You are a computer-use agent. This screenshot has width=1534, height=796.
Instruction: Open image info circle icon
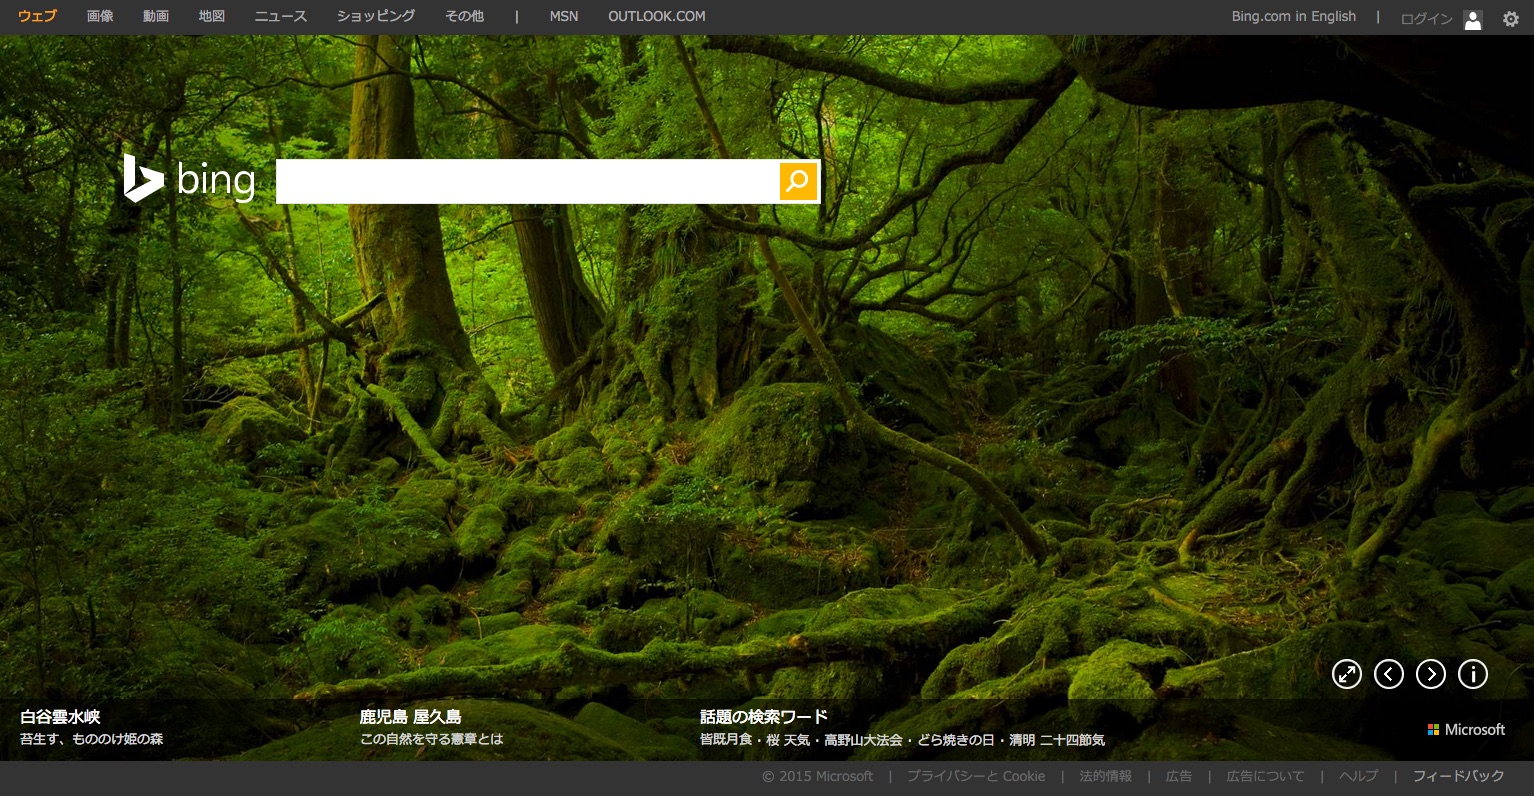tap(1473, 675)
